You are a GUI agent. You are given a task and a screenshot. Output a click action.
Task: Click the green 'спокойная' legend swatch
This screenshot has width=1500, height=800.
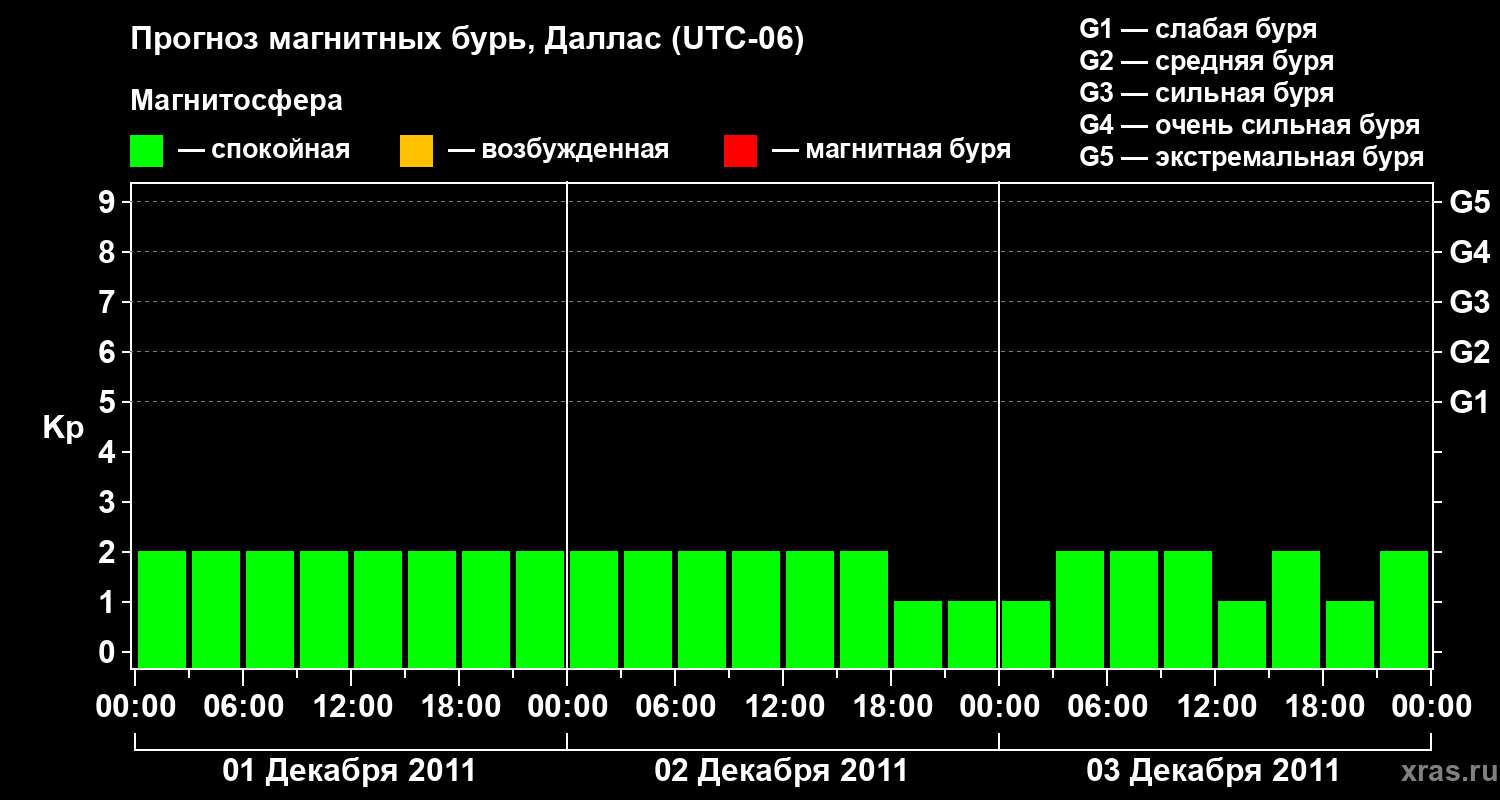point(146,151)
